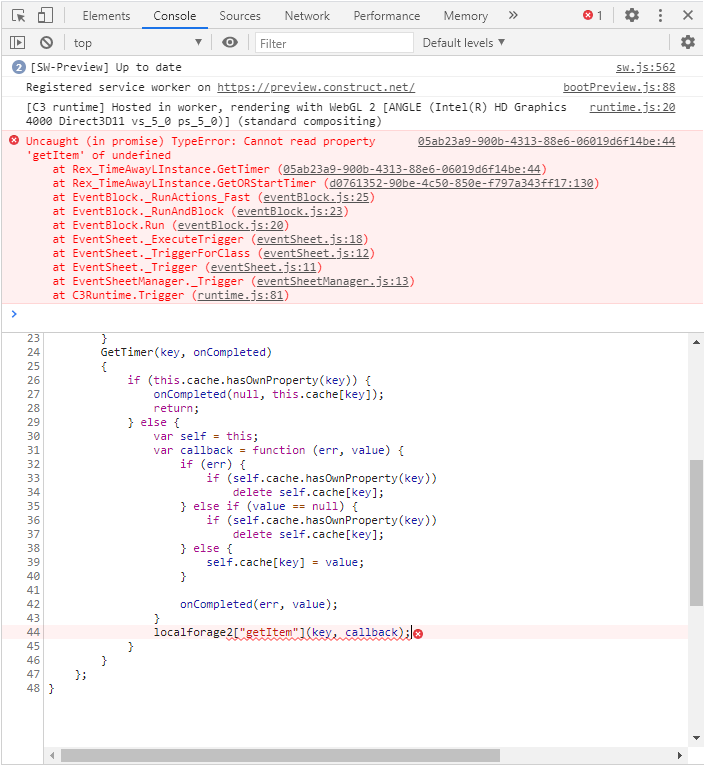
Task: Toggle the live expression eye icon
Action: (230, 43)
